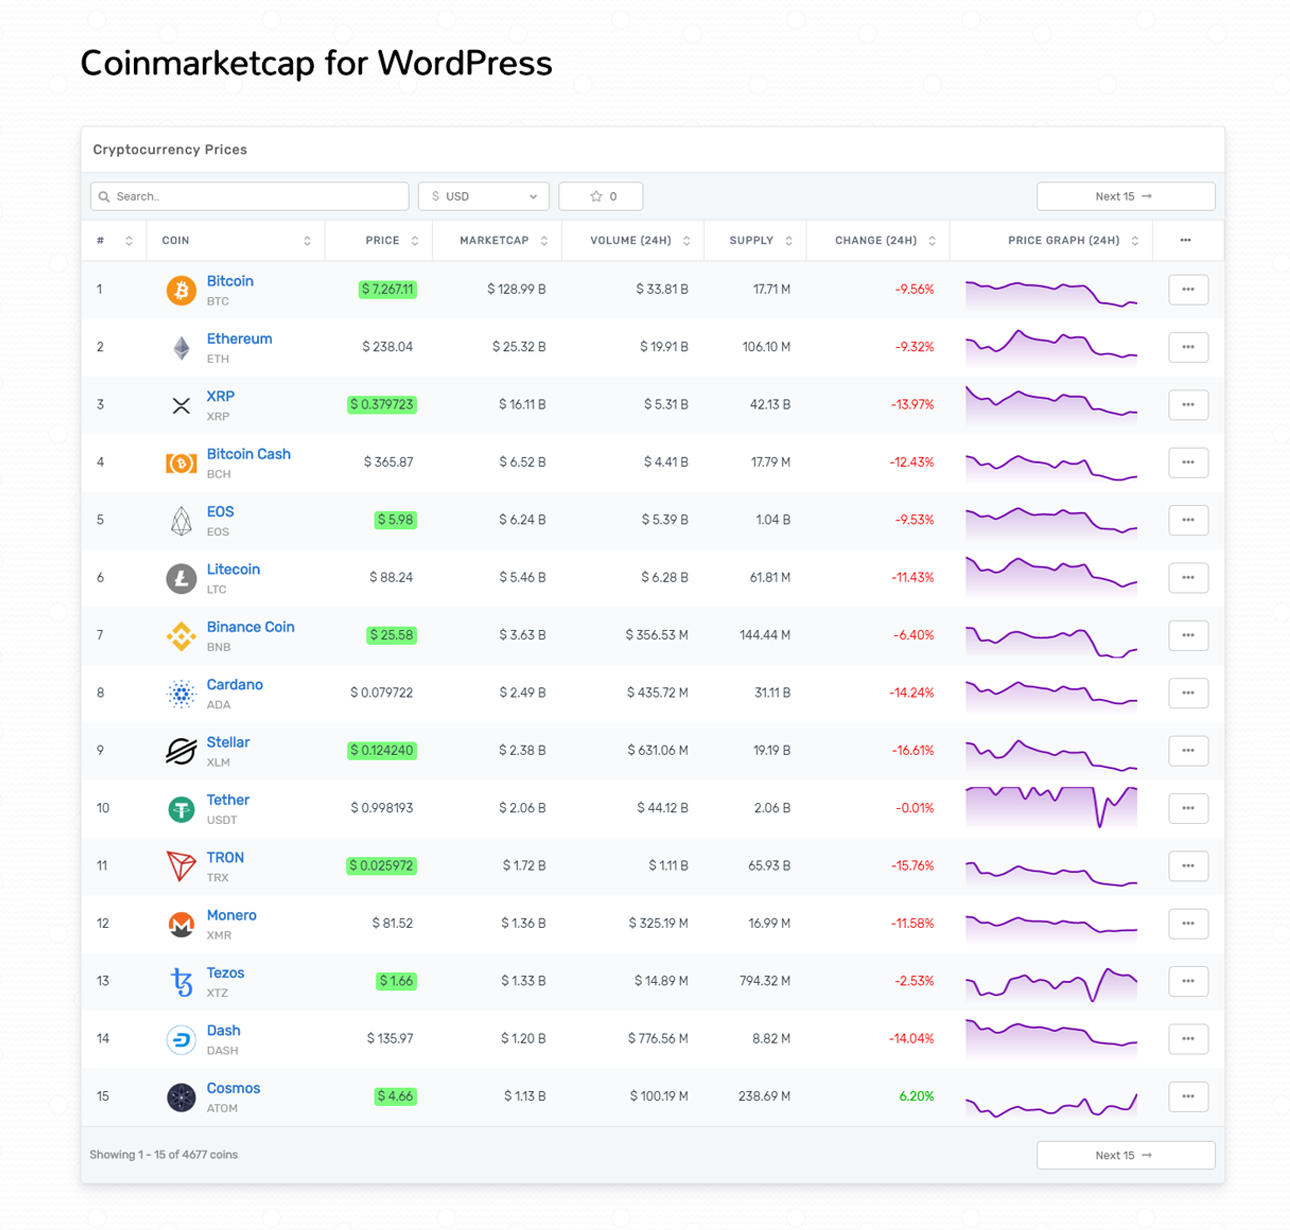Click the Cosmos 24h price graph
Screen dimensions: 1290x1230
(1051, 1103)
